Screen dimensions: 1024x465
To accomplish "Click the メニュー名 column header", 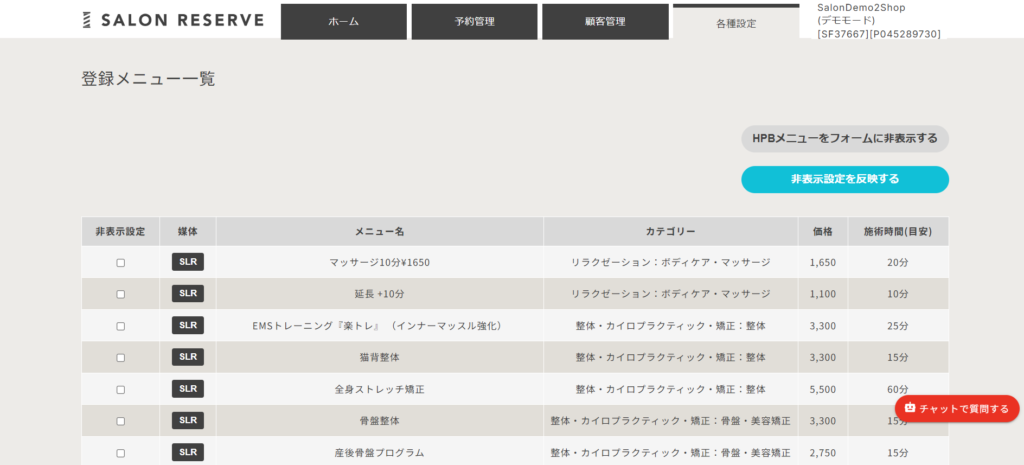I will point(379,231).
